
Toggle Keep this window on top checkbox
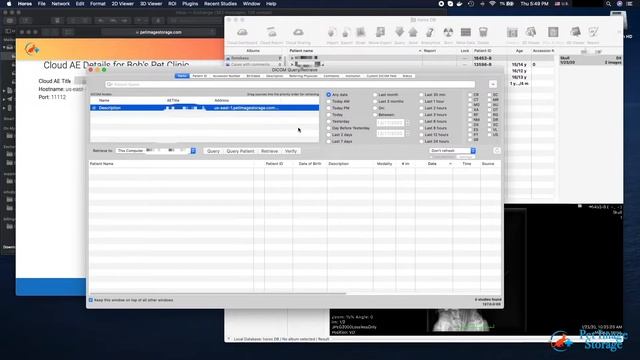[x=91, y=300]
